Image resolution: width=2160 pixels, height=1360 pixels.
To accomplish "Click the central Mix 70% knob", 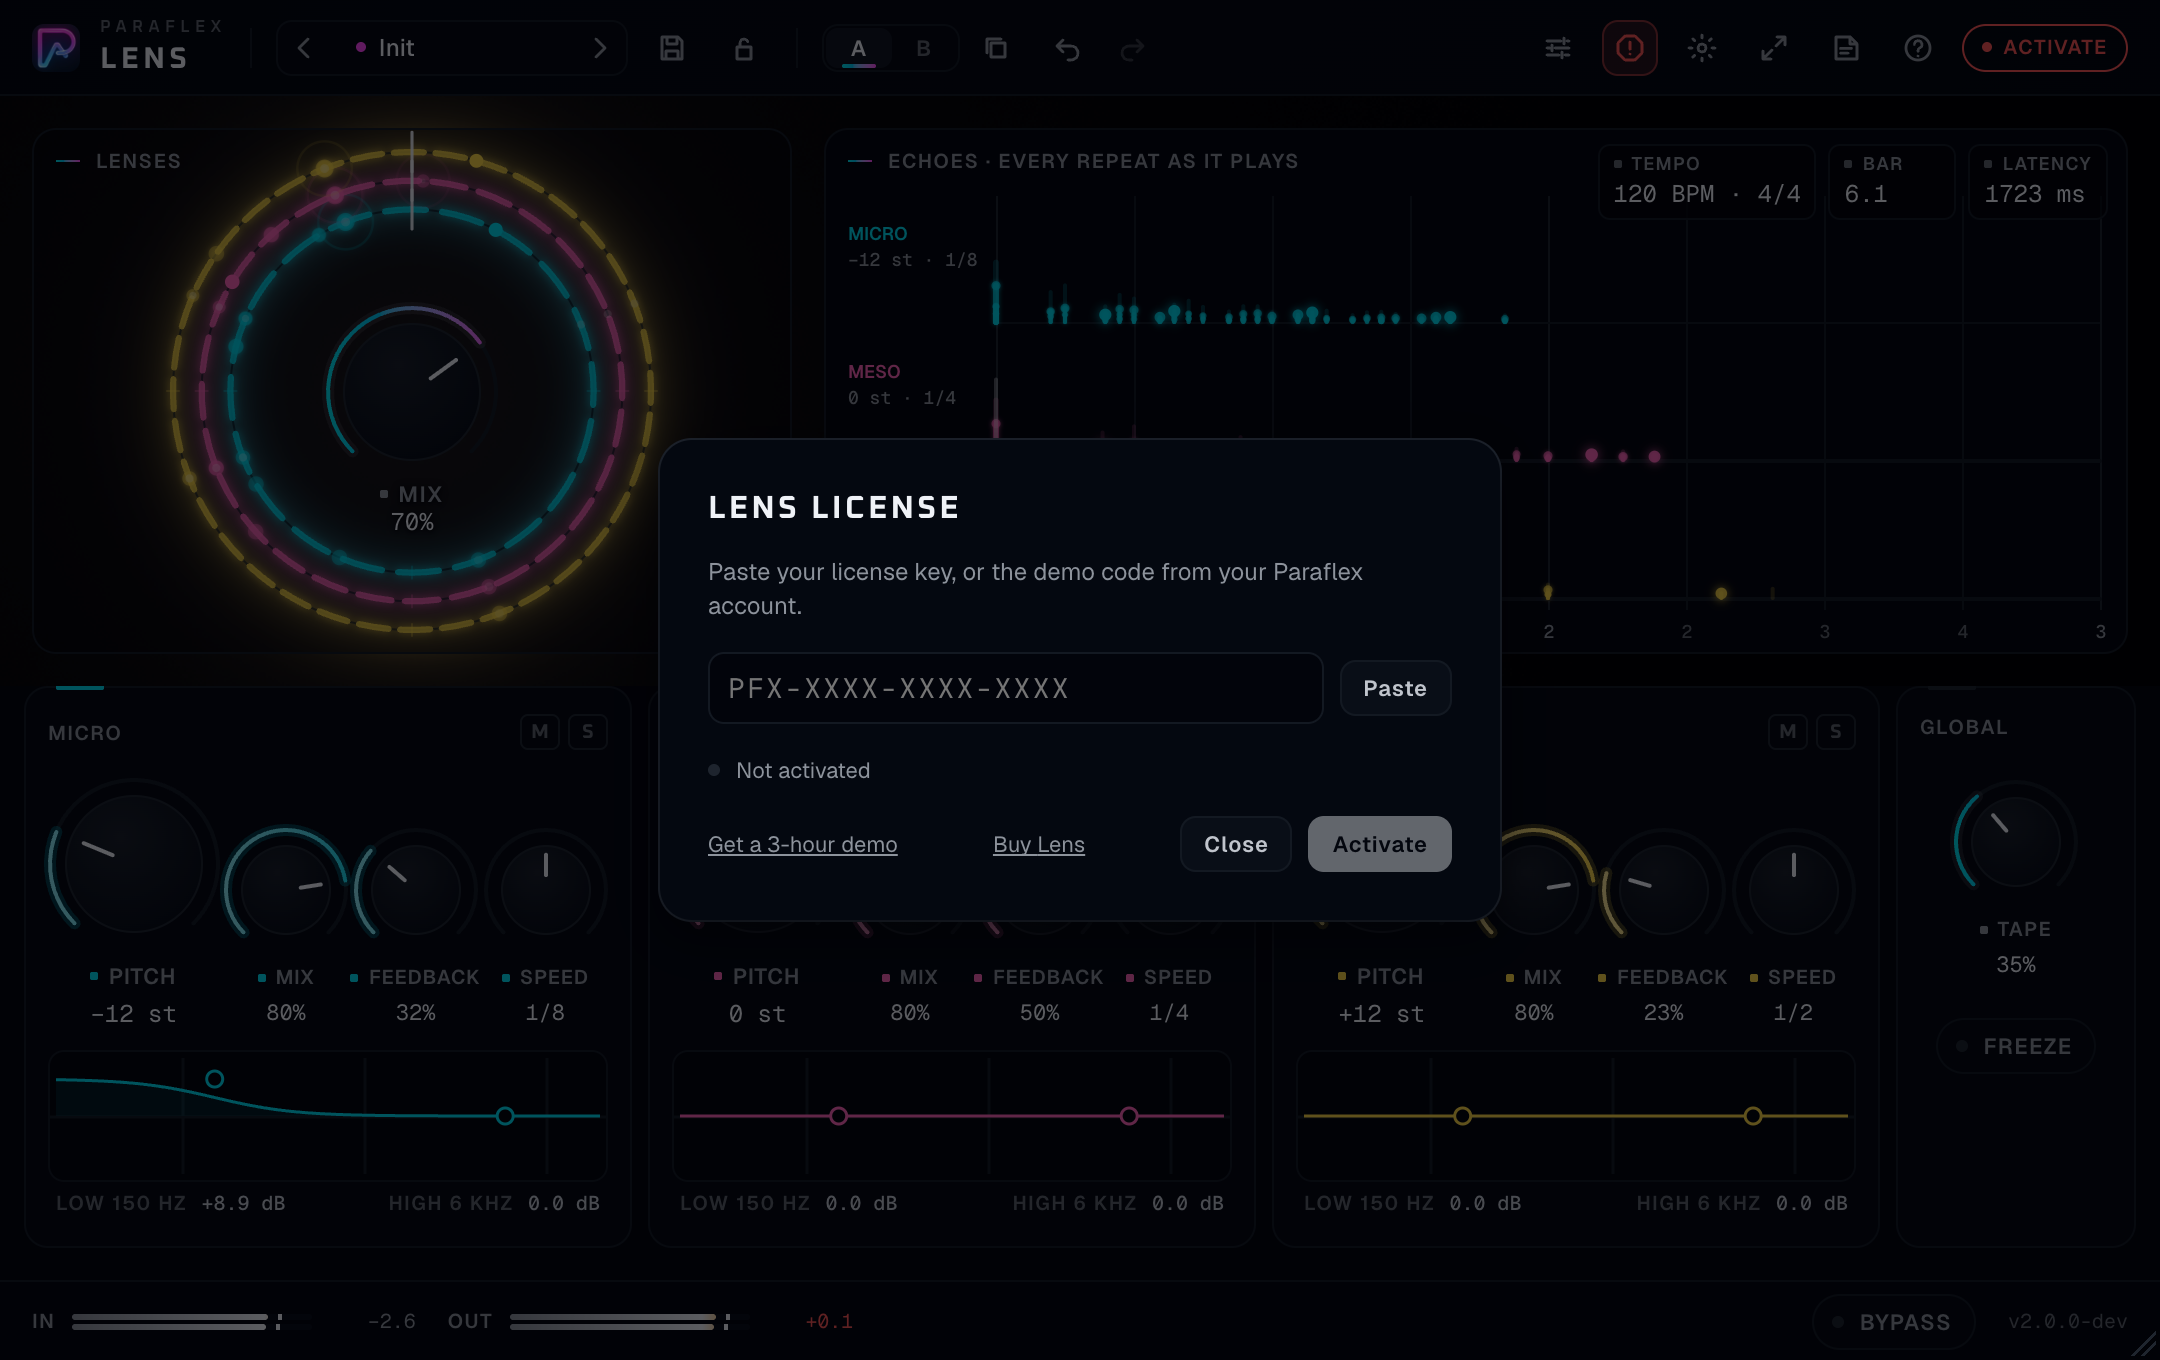I will tap(411, 391).
